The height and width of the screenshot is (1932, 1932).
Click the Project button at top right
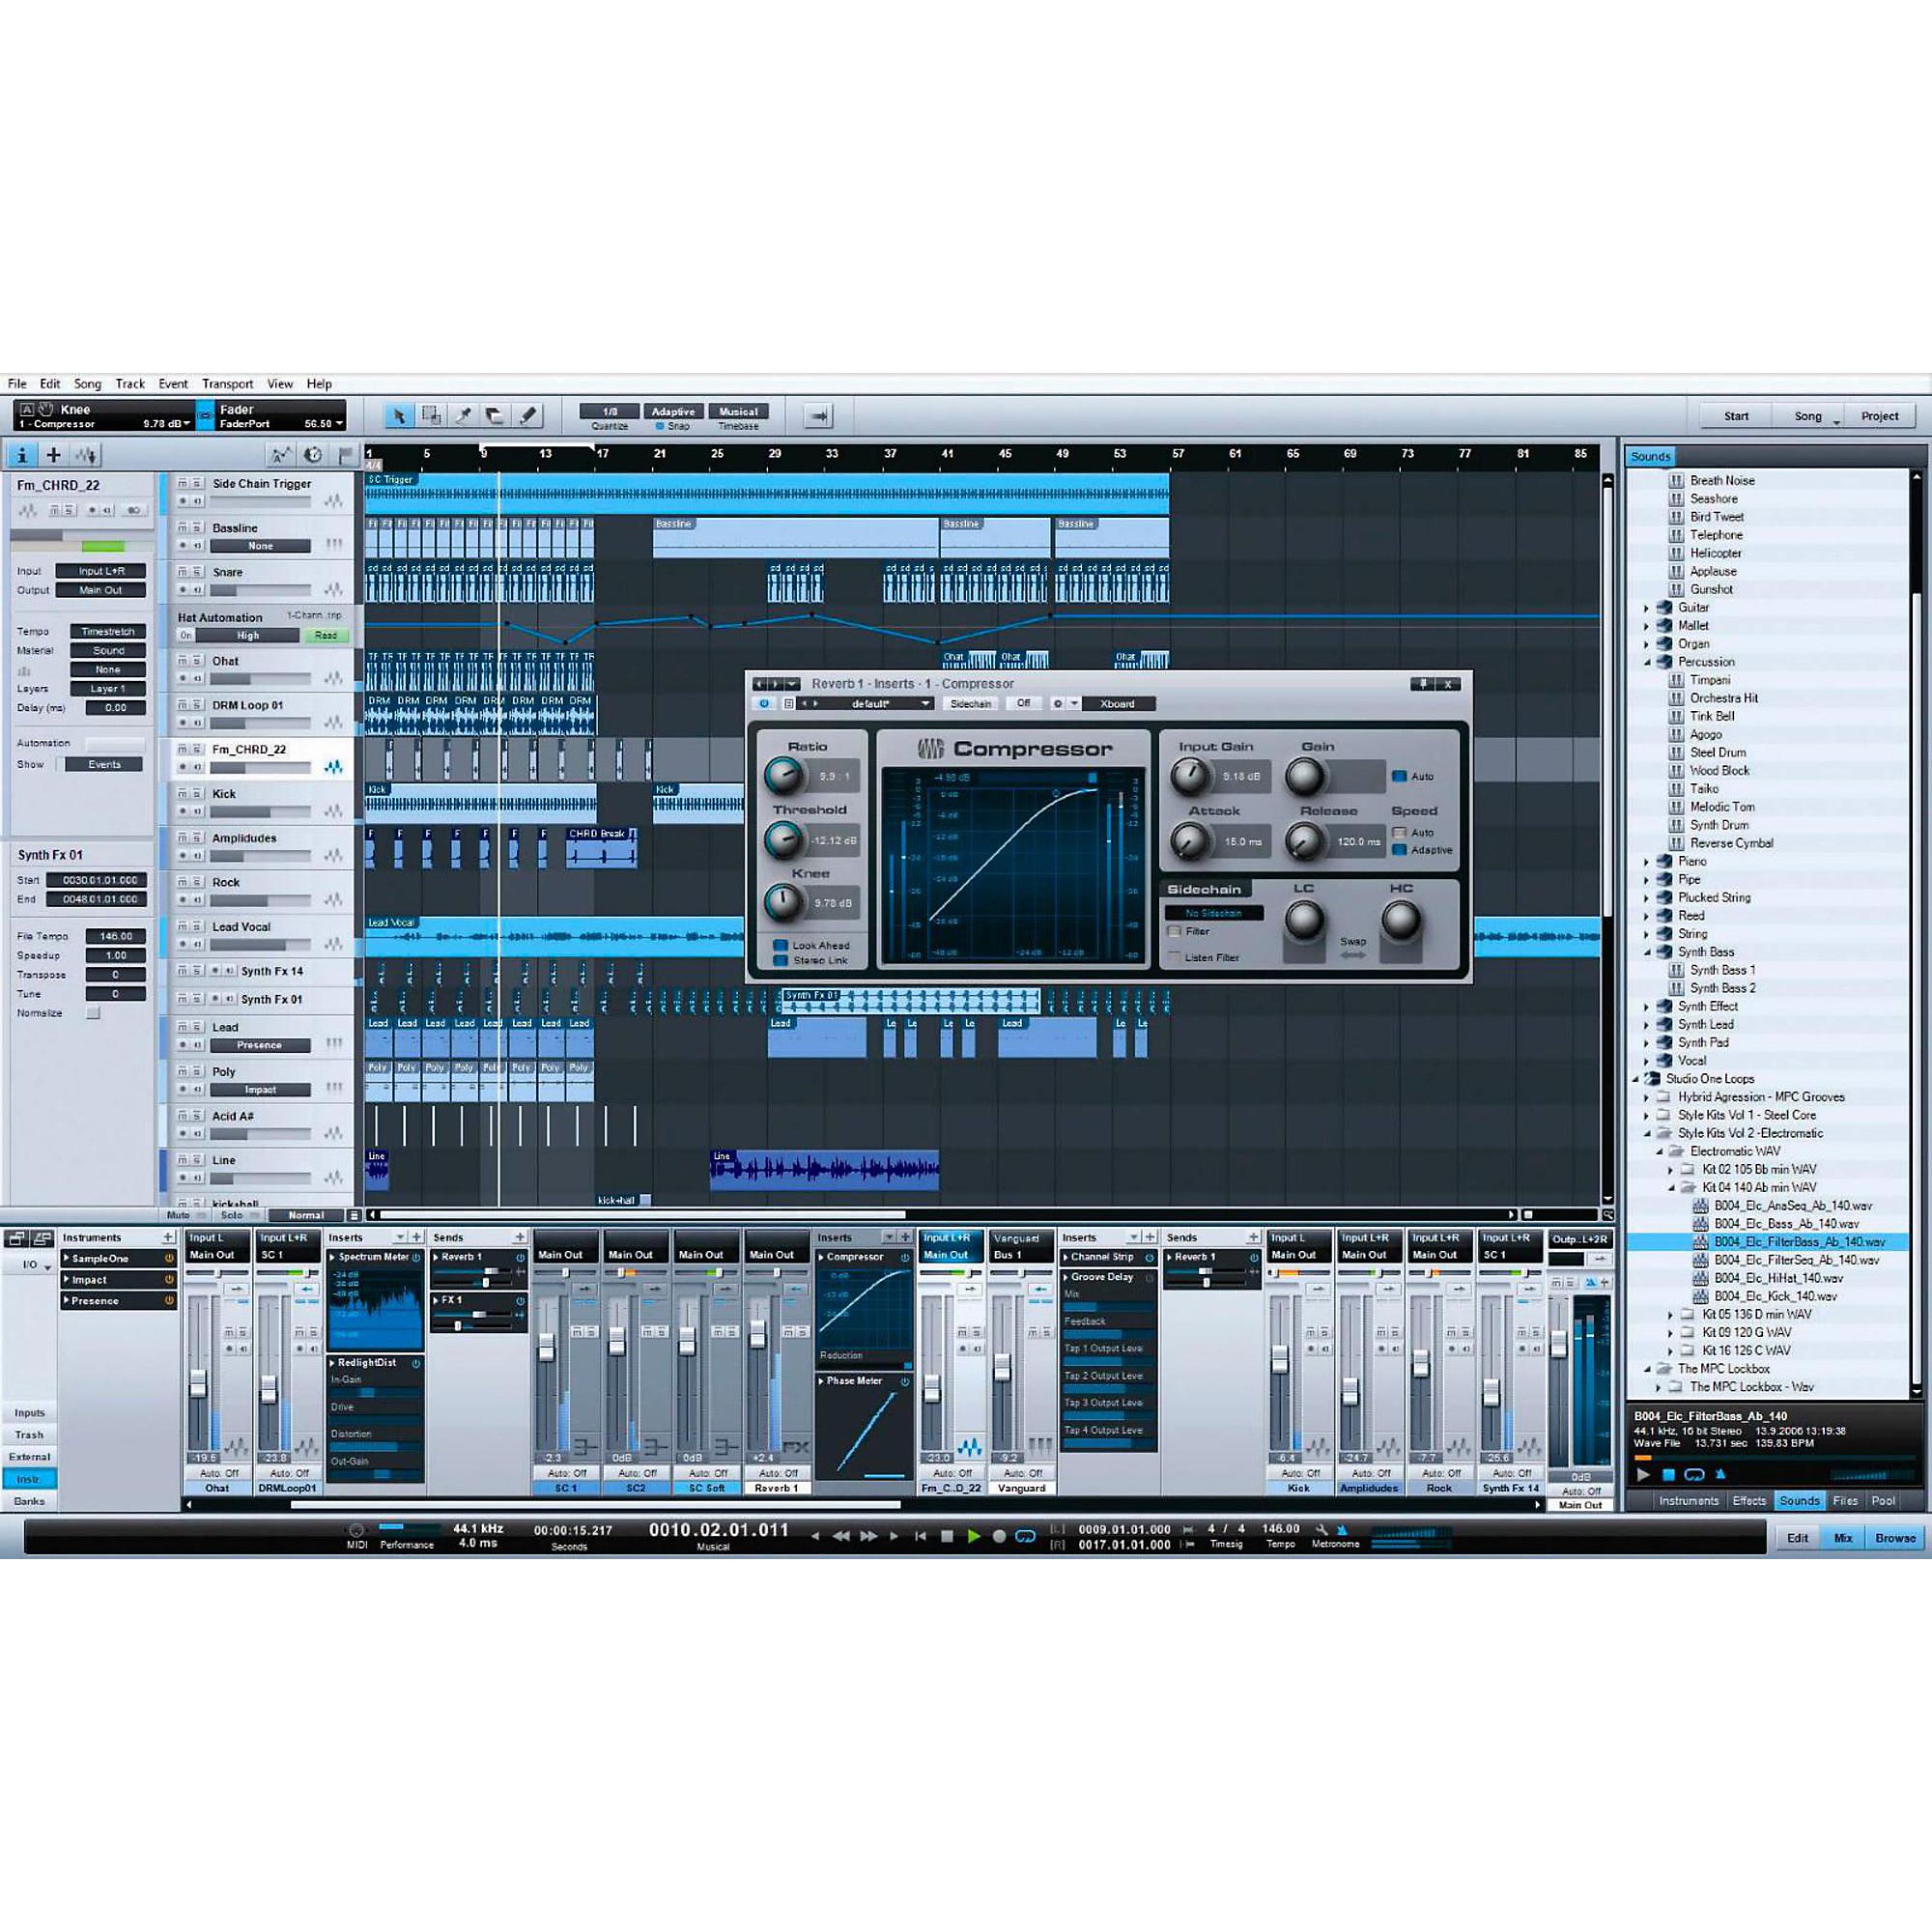(1881, 415)
